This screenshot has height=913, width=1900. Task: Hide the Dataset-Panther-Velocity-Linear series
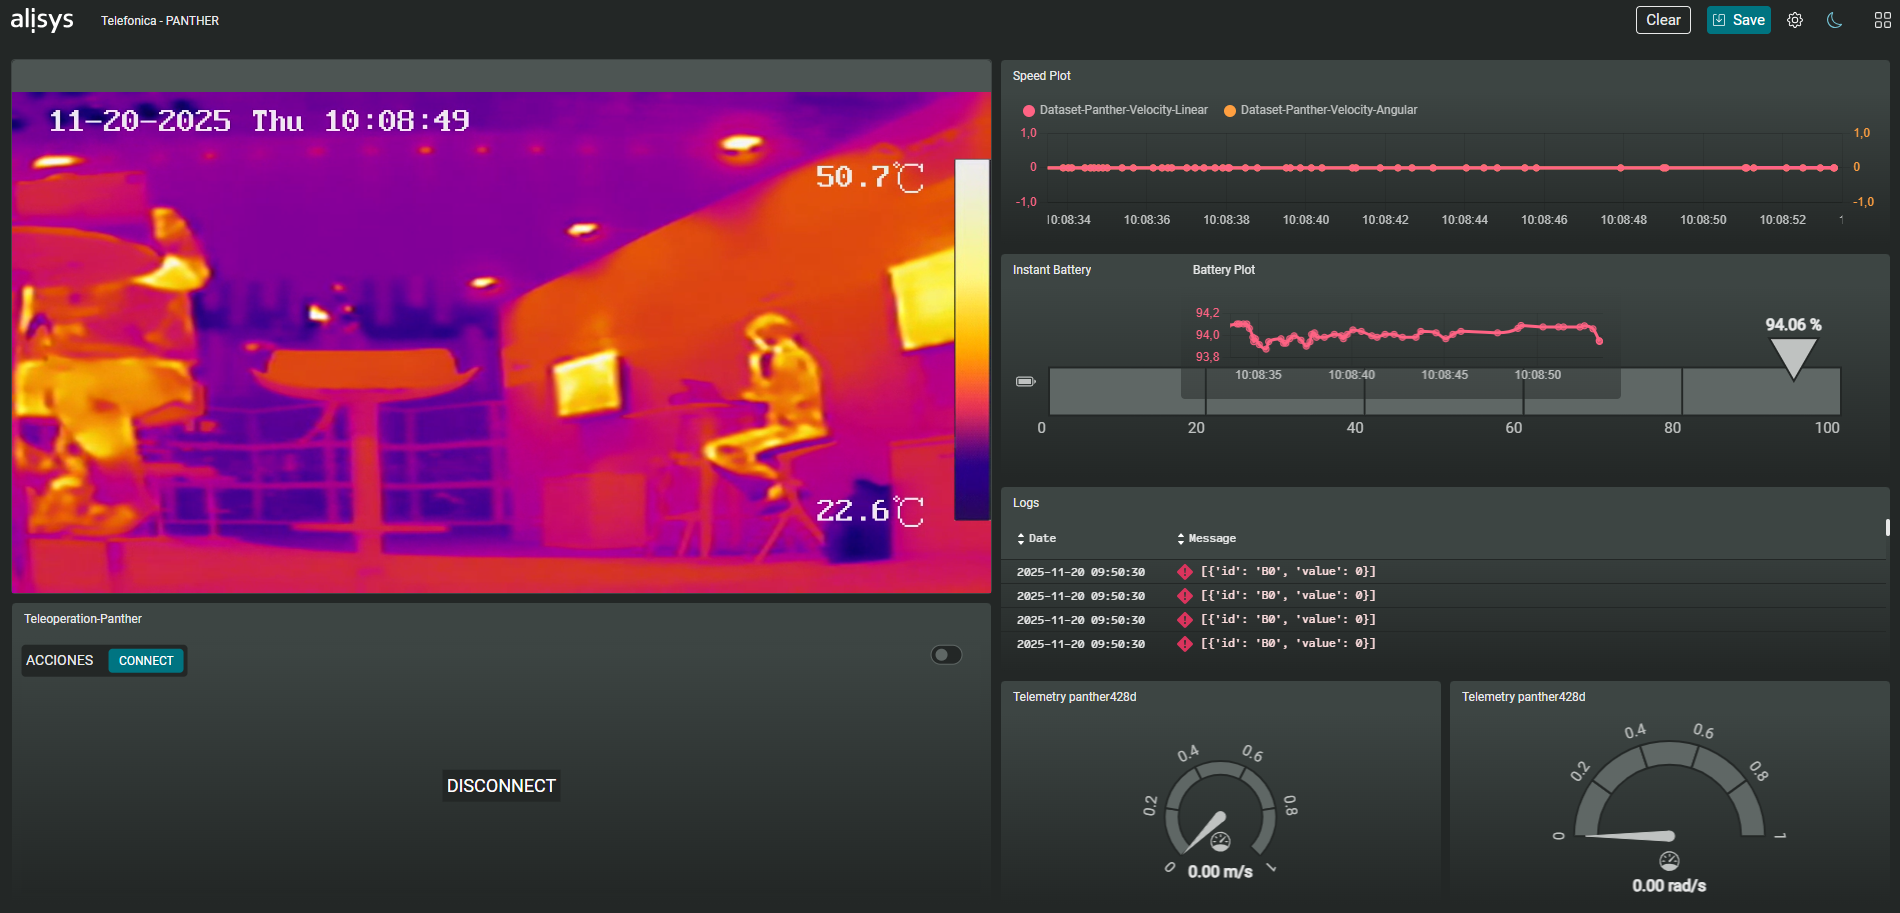point(1115,110)
